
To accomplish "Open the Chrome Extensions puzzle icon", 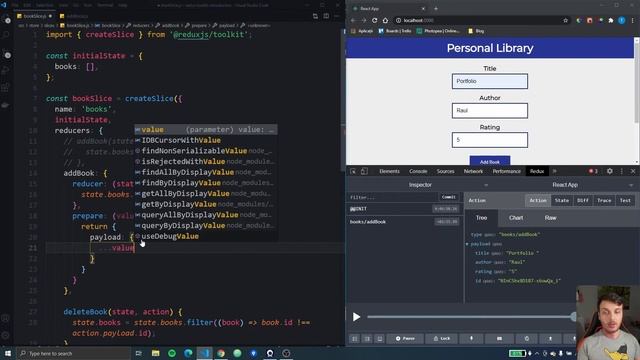I will tap(611, 20).
